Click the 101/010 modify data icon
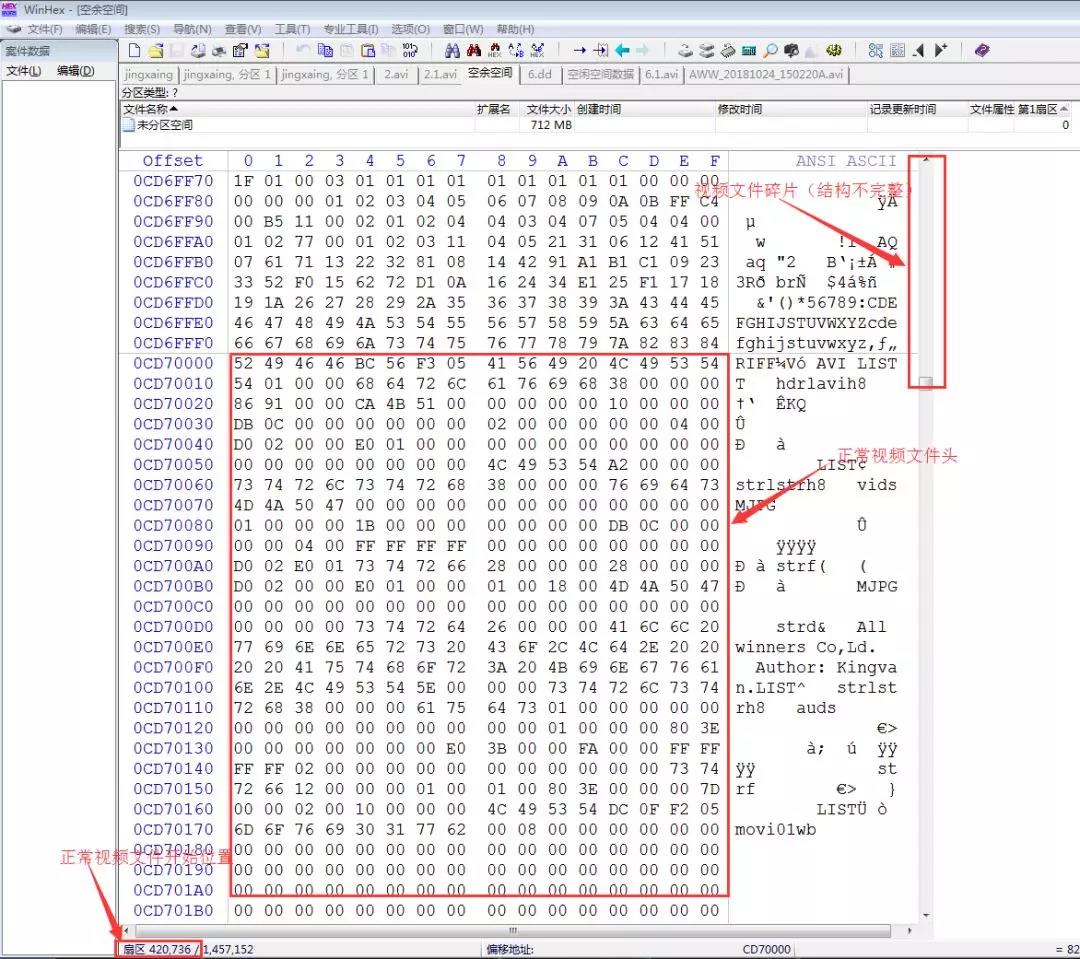1080x959 pixels. tap(410, 50)
